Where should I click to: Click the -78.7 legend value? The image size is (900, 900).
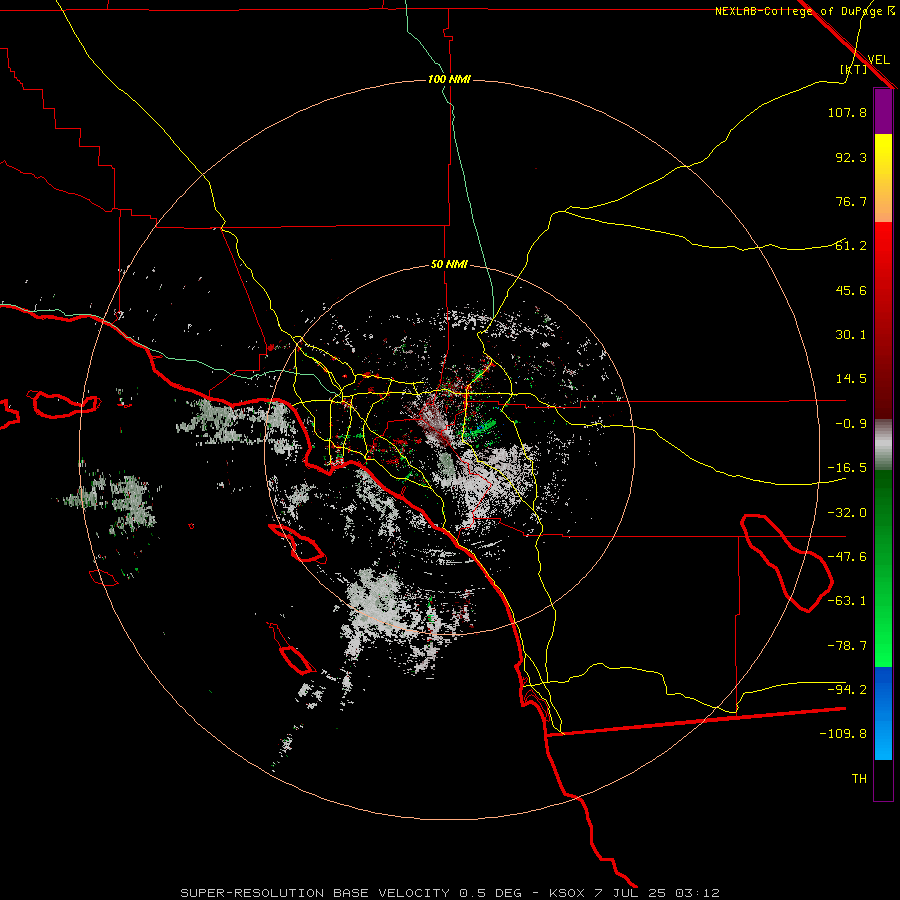tap(847, 646)
